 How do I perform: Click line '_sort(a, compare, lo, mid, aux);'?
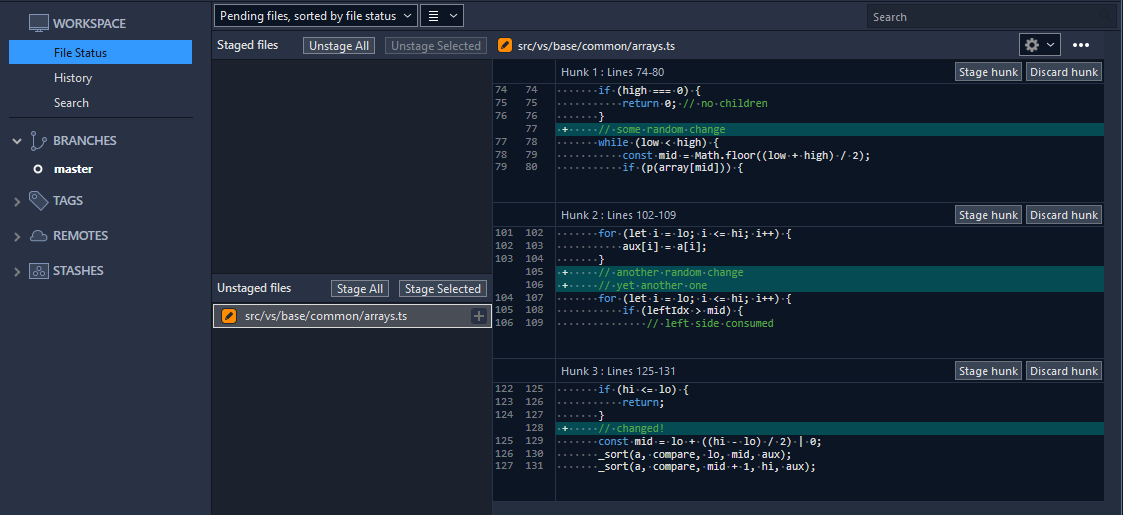695,455
